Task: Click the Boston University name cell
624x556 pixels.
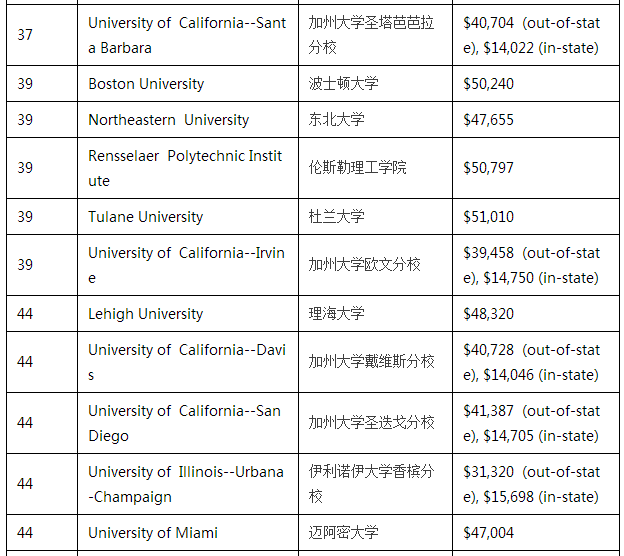Action: (146, 84)
